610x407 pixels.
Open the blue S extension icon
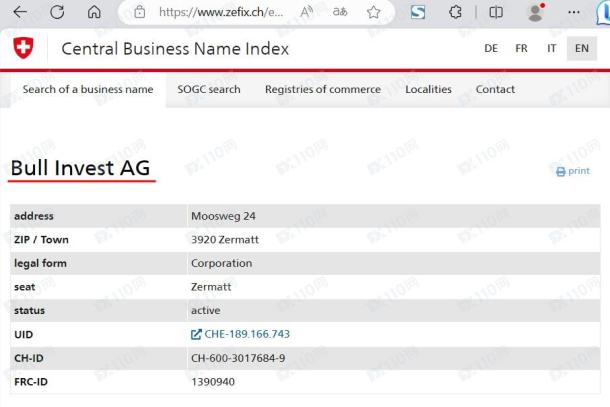point(418,12)
